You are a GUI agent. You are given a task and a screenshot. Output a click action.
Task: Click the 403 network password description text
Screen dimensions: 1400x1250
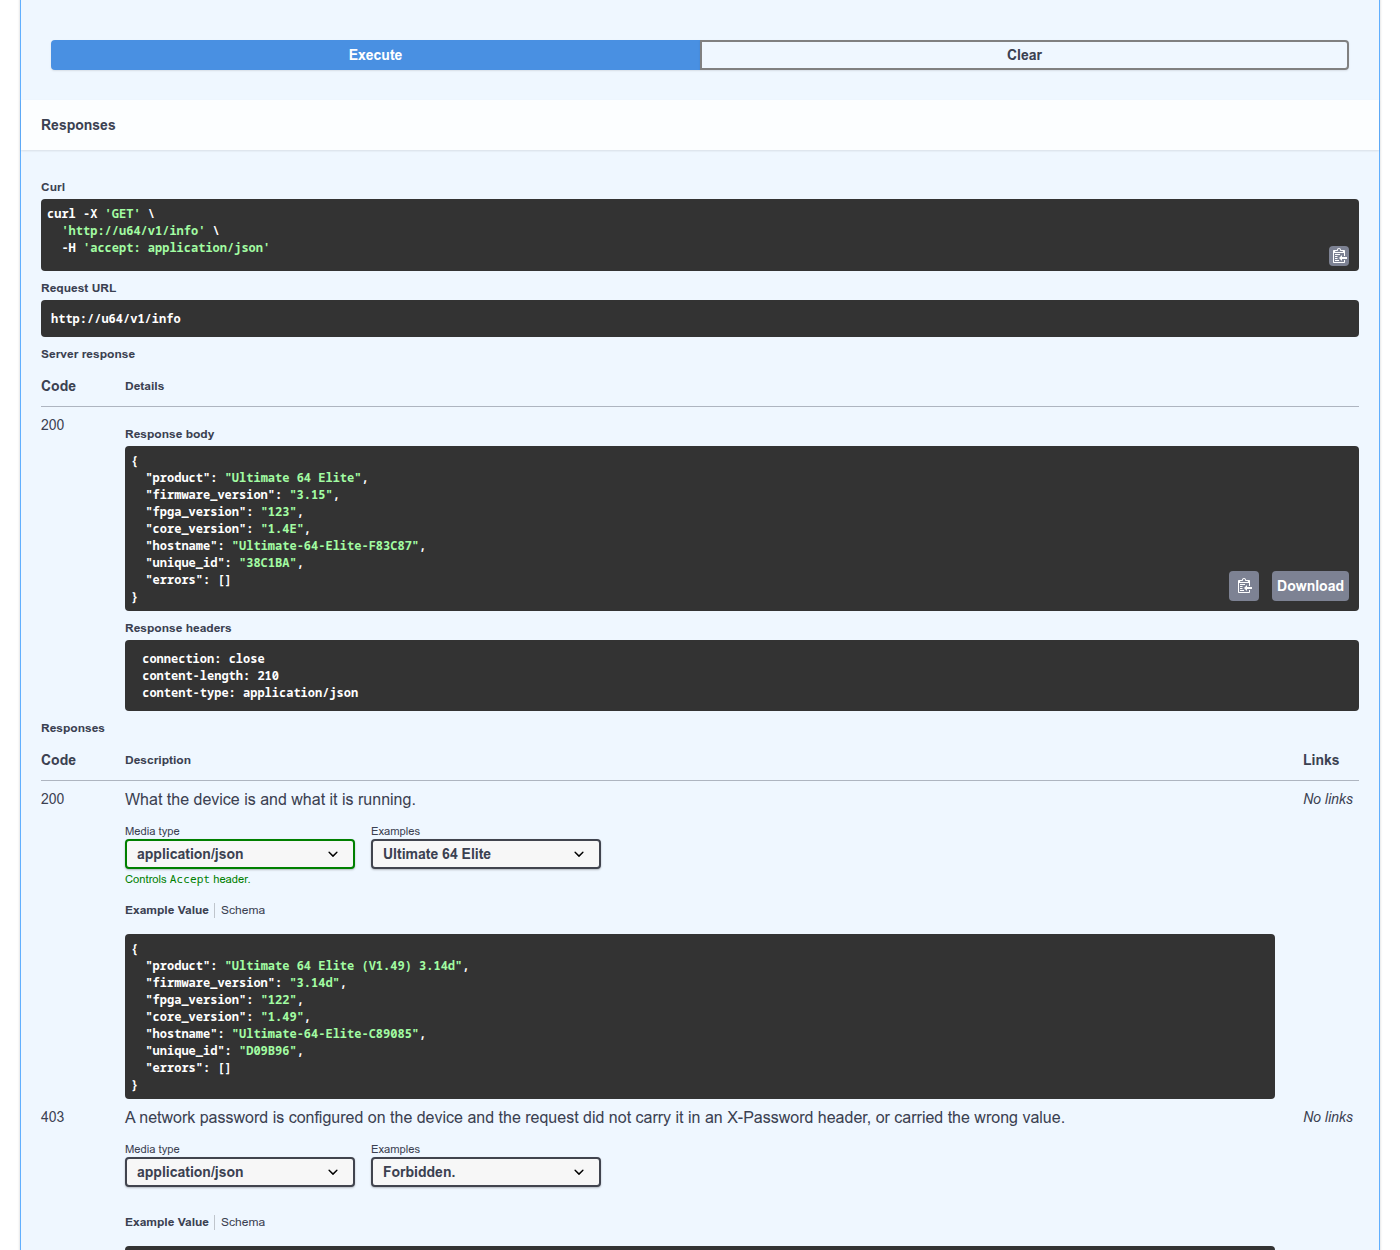pos(595,1117)
